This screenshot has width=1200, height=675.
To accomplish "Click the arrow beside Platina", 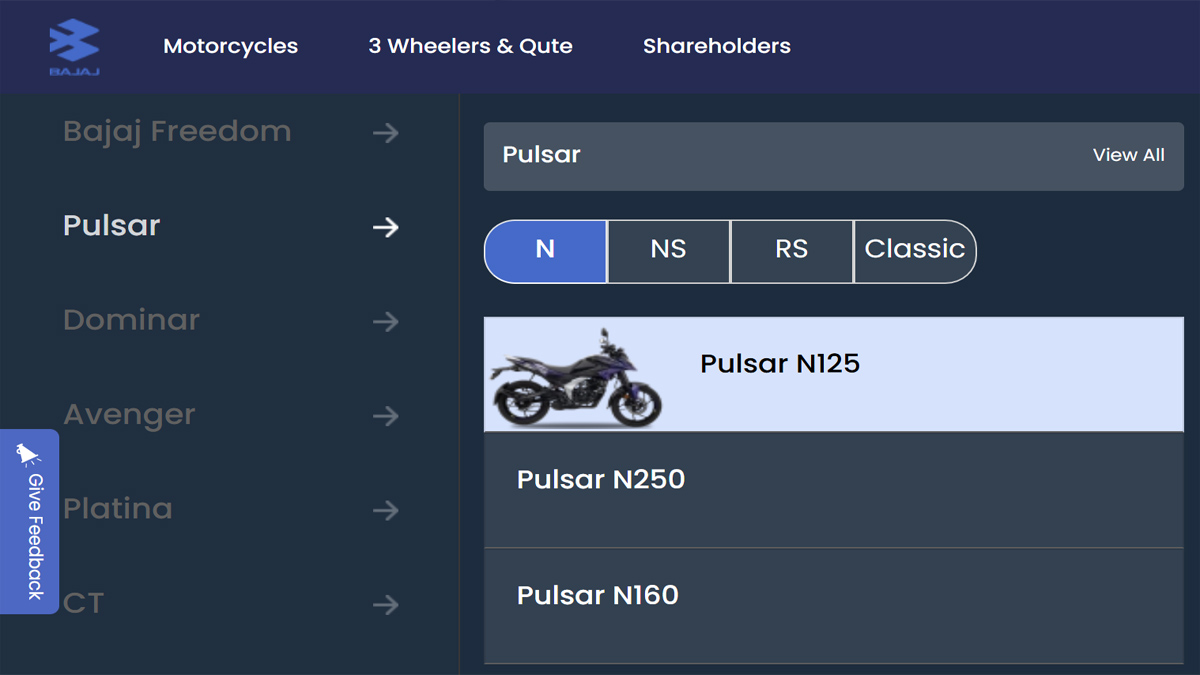I will pyautogui.click(x=386, y=511).
